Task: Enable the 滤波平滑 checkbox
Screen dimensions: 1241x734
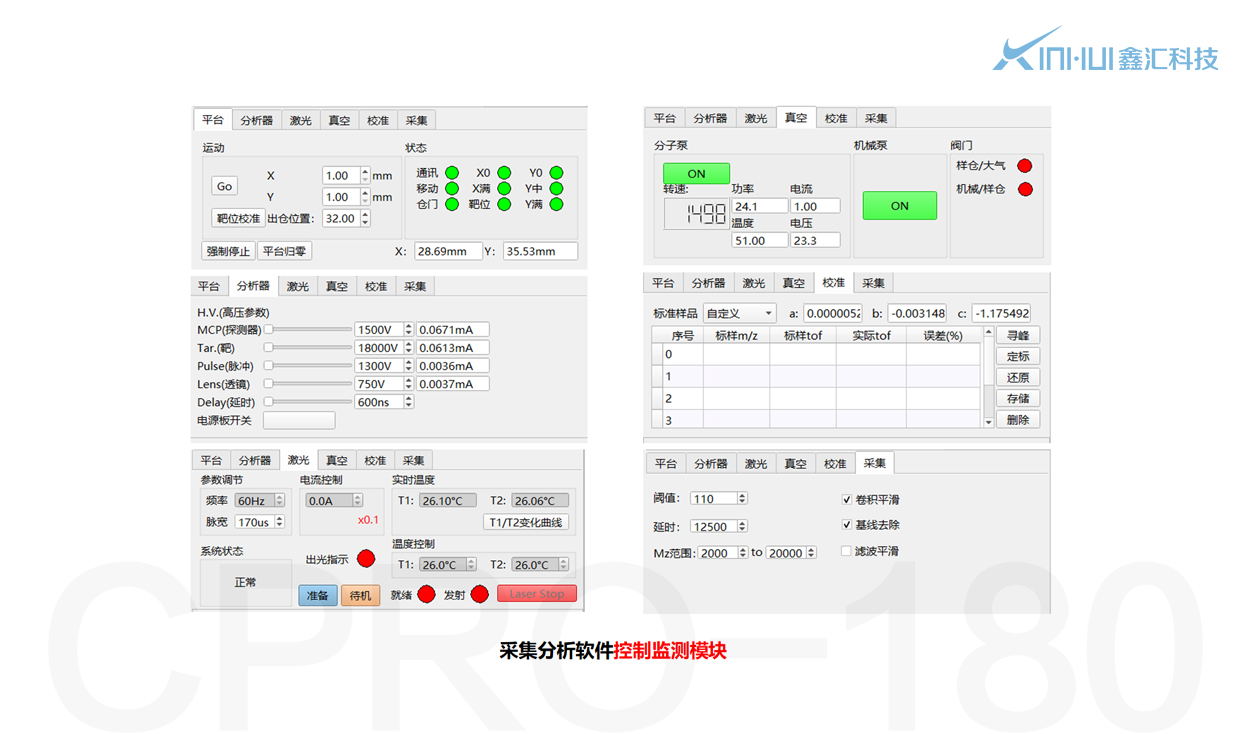Action: [846, 551]
